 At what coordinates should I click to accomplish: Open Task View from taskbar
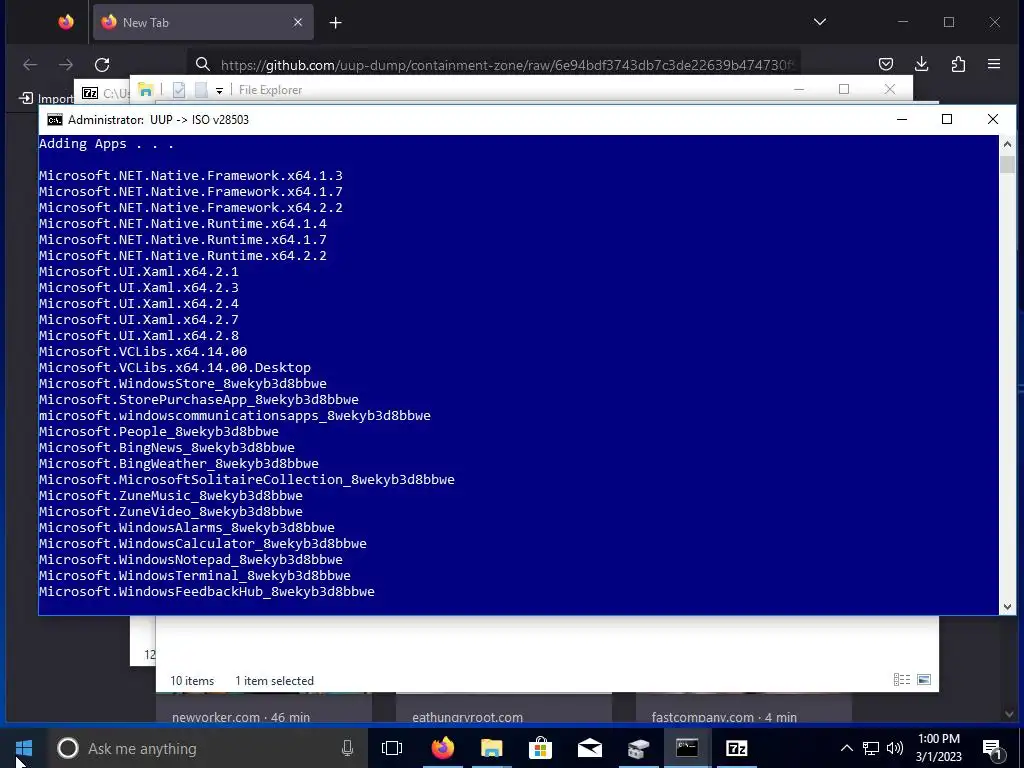(x=392, y=748)
